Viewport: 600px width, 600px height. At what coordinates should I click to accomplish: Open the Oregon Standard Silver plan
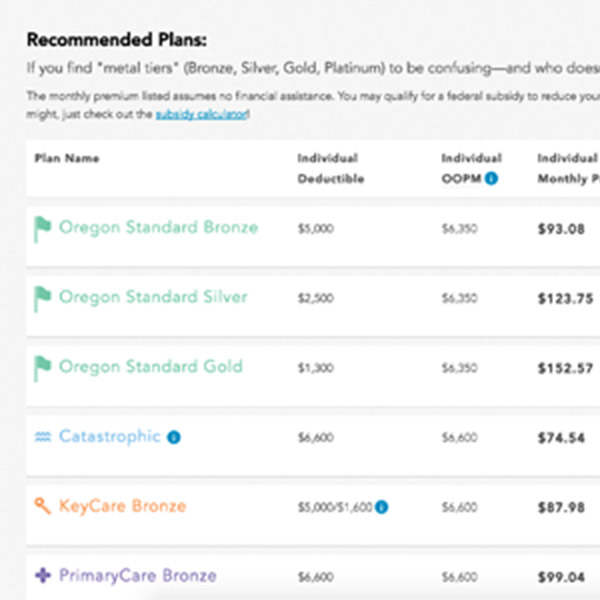153,297
